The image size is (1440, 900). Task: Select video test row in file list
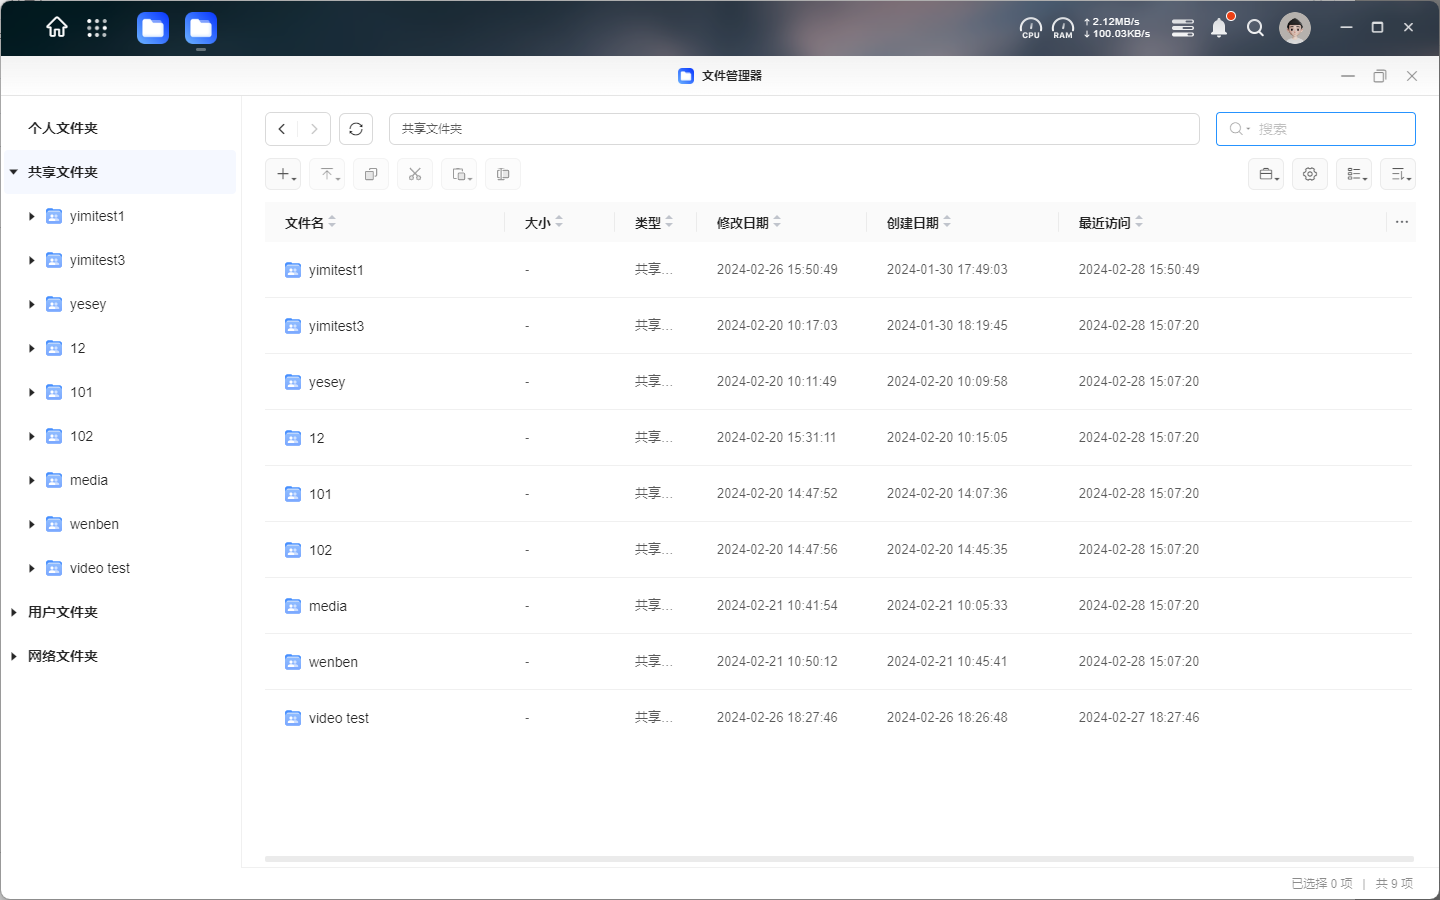pos(839,718)
